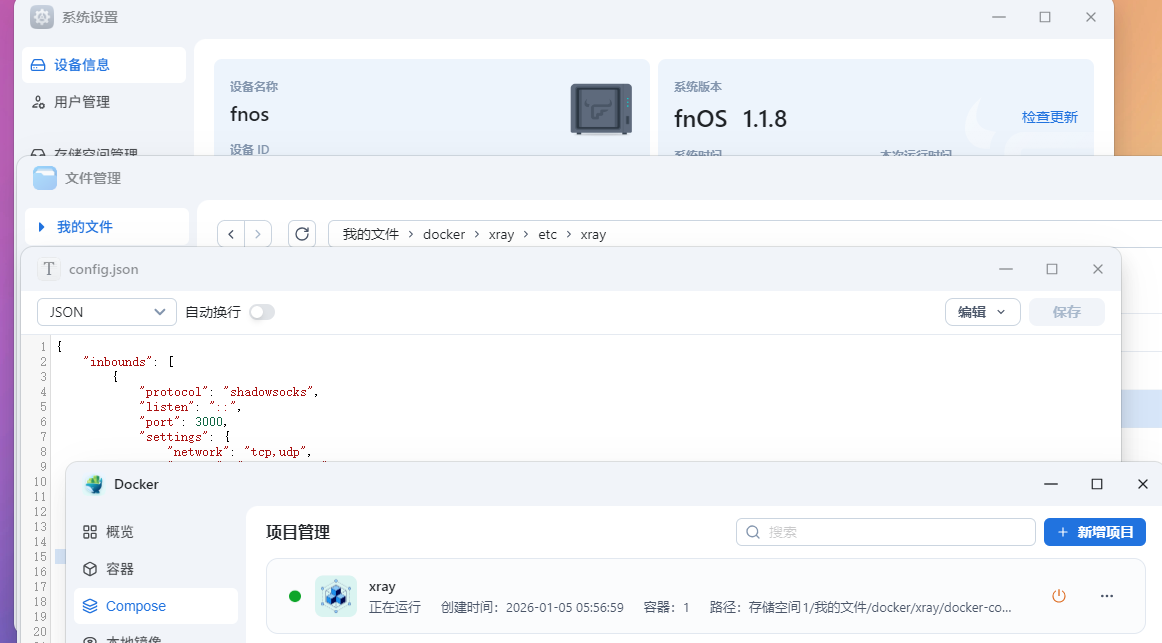
Task: Click the xray creation time text
Action: [x=532, y=607]
